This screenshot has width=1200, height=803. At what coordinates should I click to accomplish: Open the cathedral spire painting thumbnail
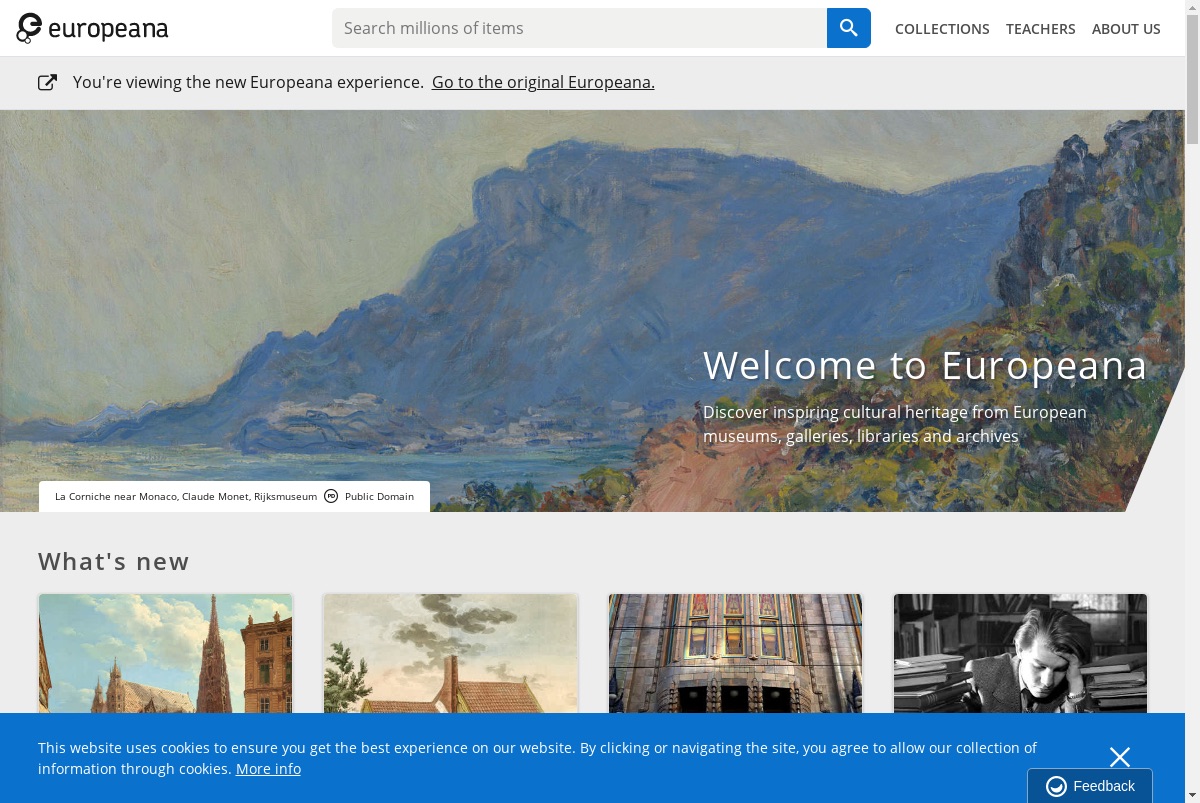[166, 653]
